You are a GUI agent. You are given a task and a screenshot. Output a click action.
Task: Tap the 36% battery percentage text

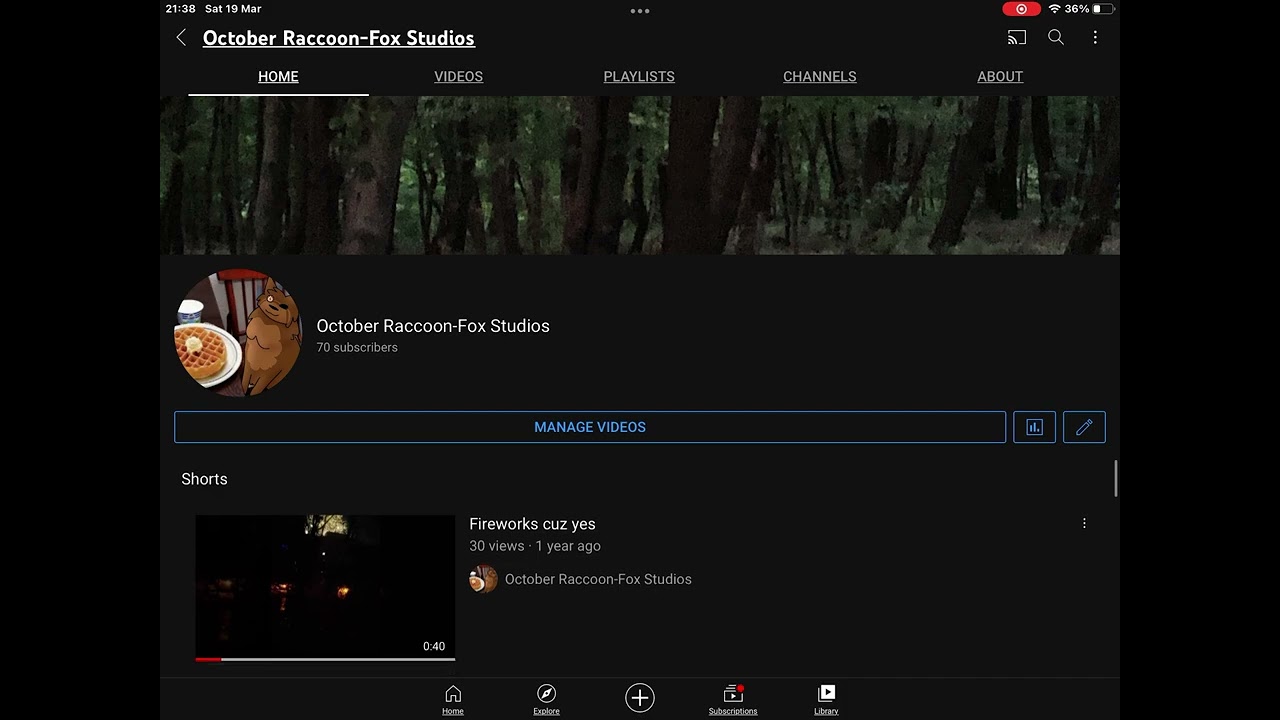click(1077, 9)
